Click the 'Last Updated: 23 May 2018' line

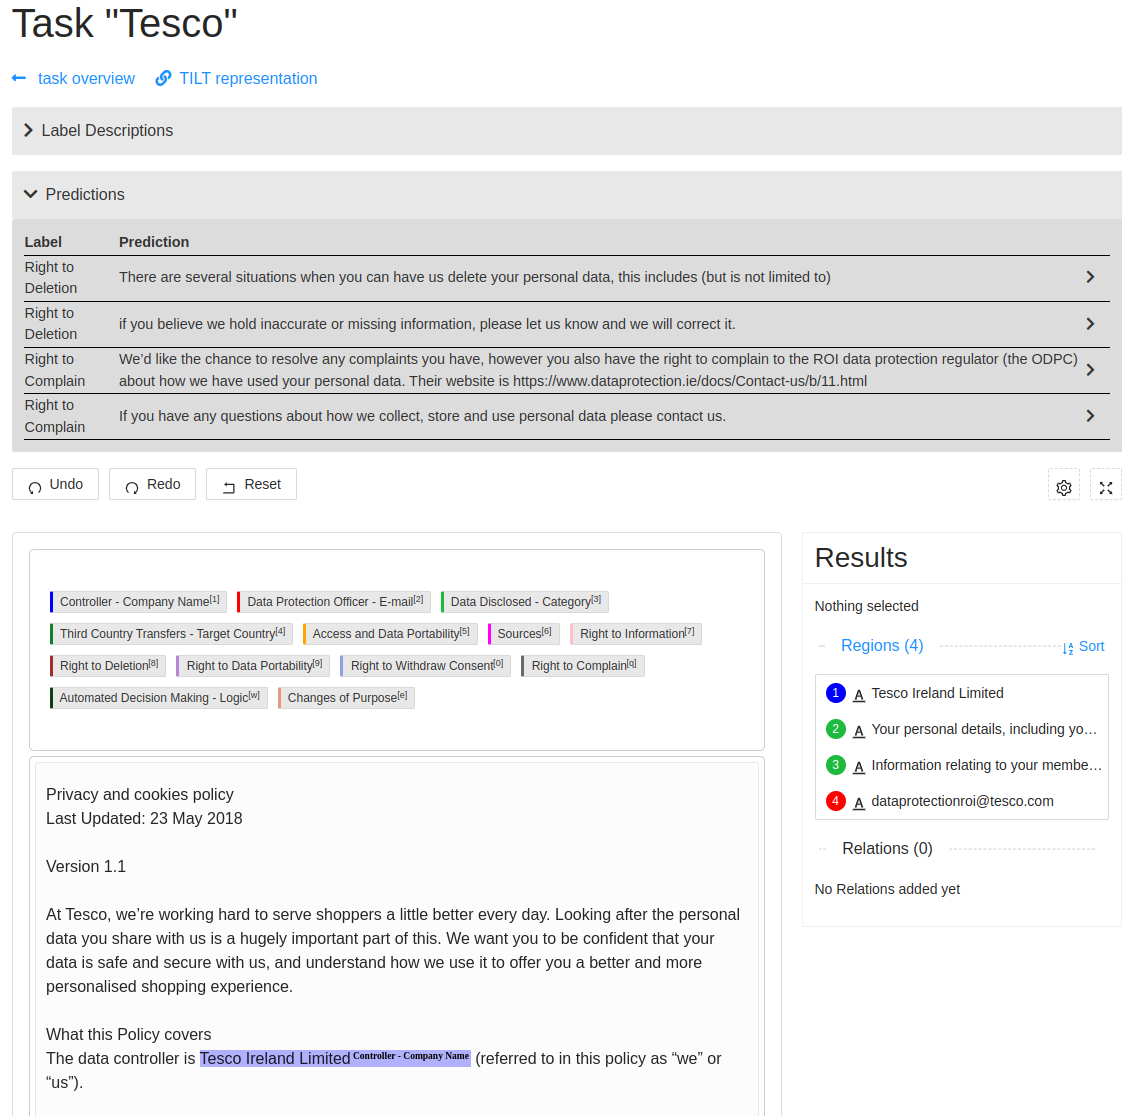144,819
